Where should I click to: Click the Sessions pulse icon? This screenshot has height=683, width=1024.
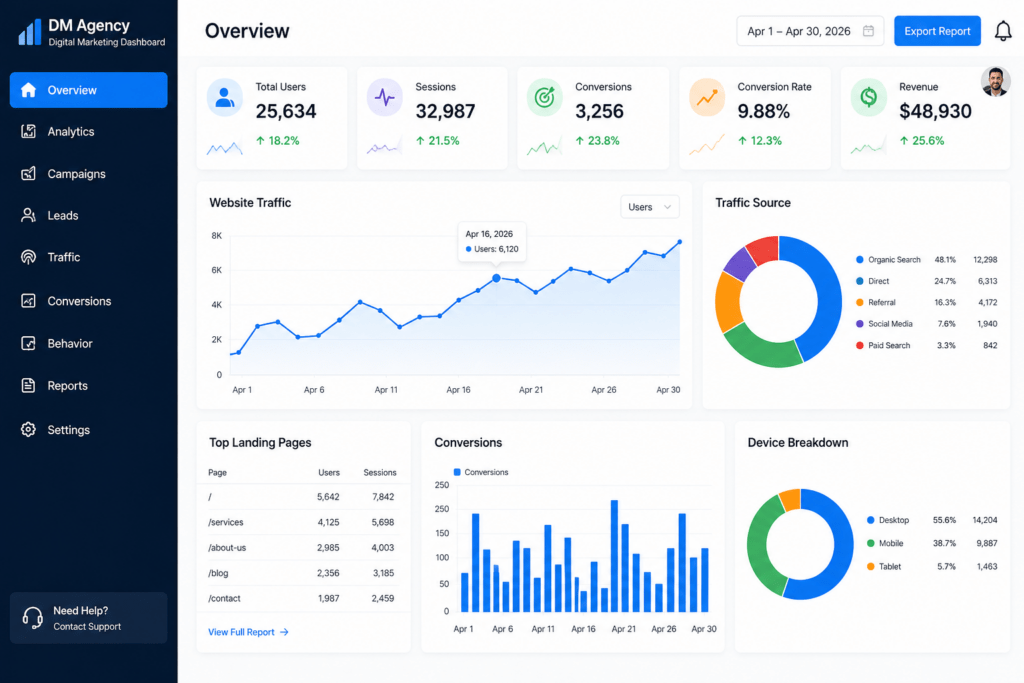point(385,98)
